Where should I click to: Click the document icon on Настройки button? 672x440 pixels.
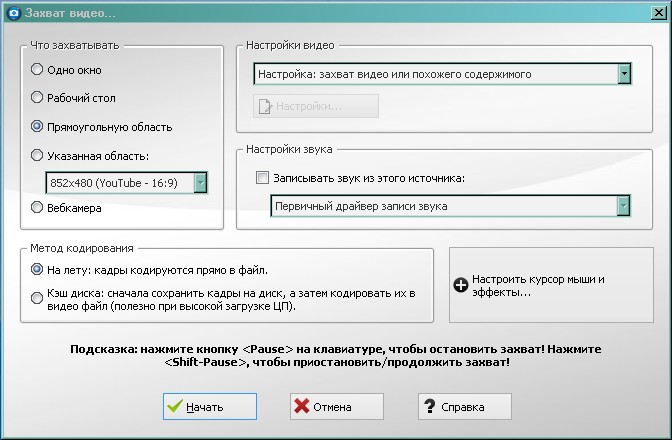(265, 106)
